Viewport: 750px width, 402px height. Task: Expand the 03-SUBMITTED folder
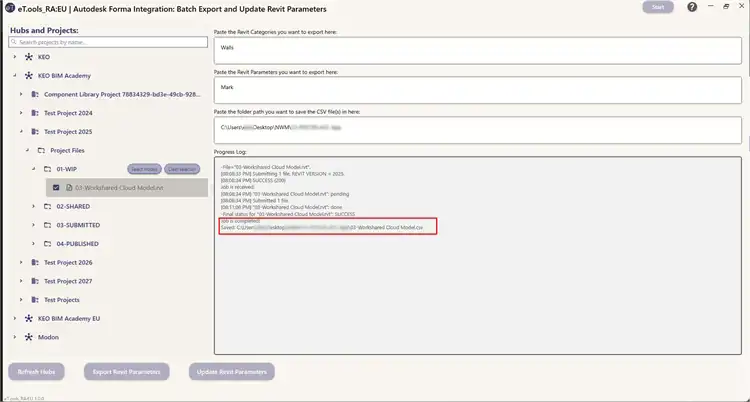pyautogui.click(x=33, y=225)
